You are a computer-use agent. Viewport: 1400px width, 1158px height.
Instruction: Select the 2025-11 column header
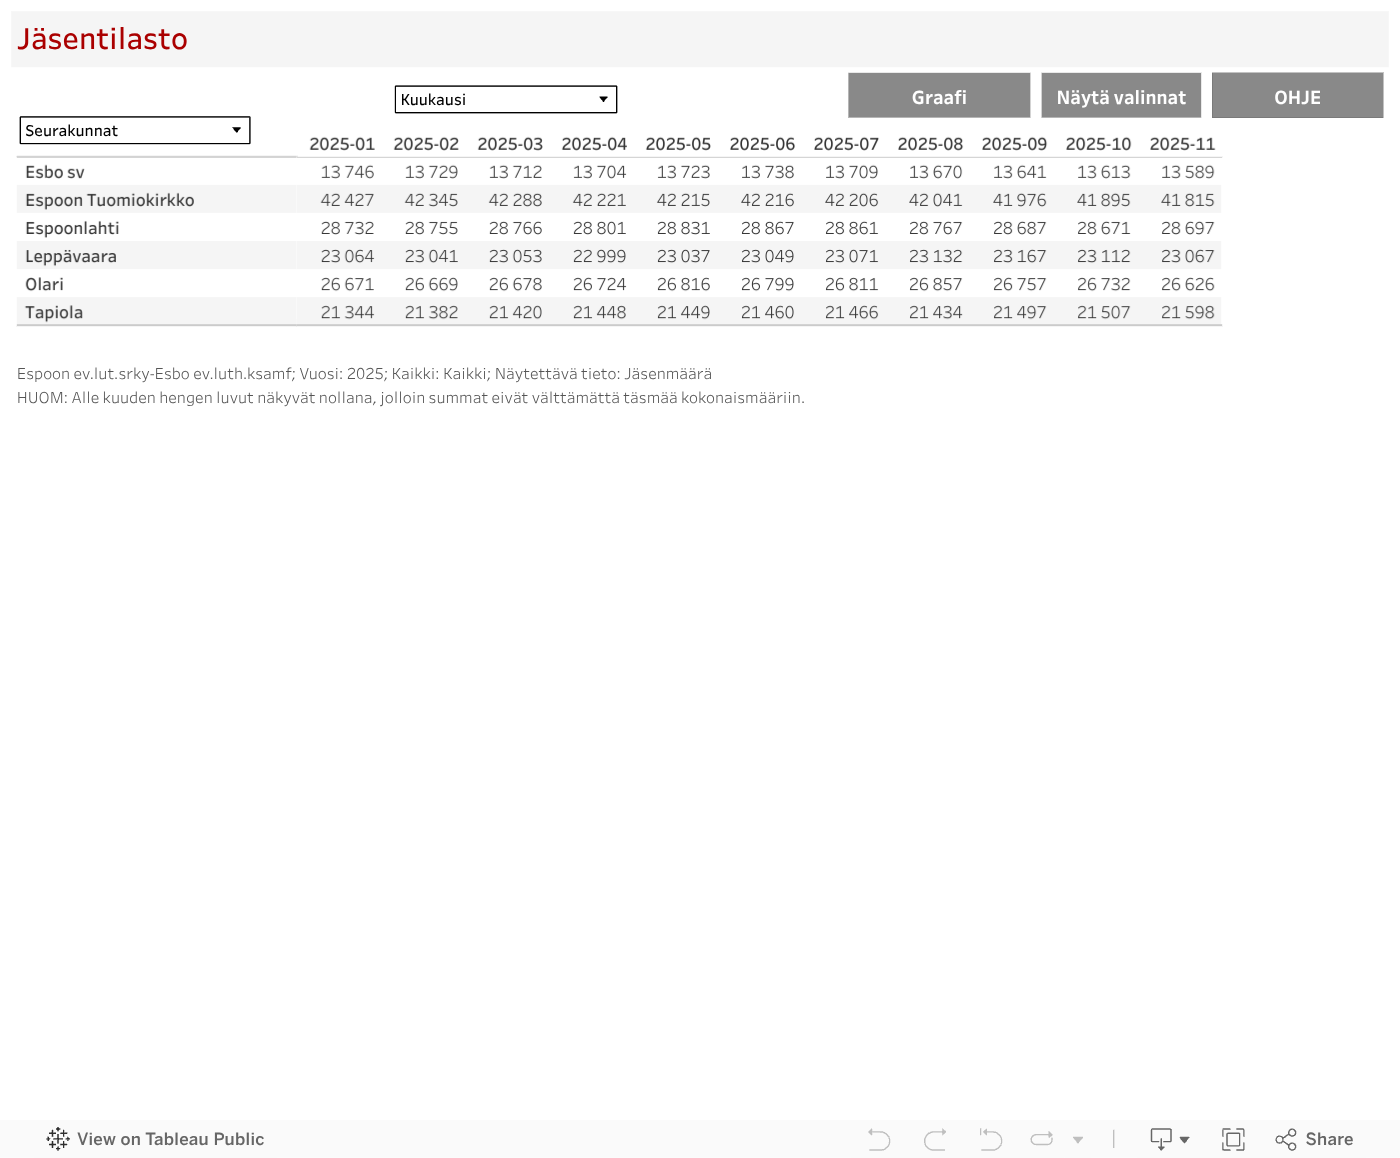(1182, 144)
